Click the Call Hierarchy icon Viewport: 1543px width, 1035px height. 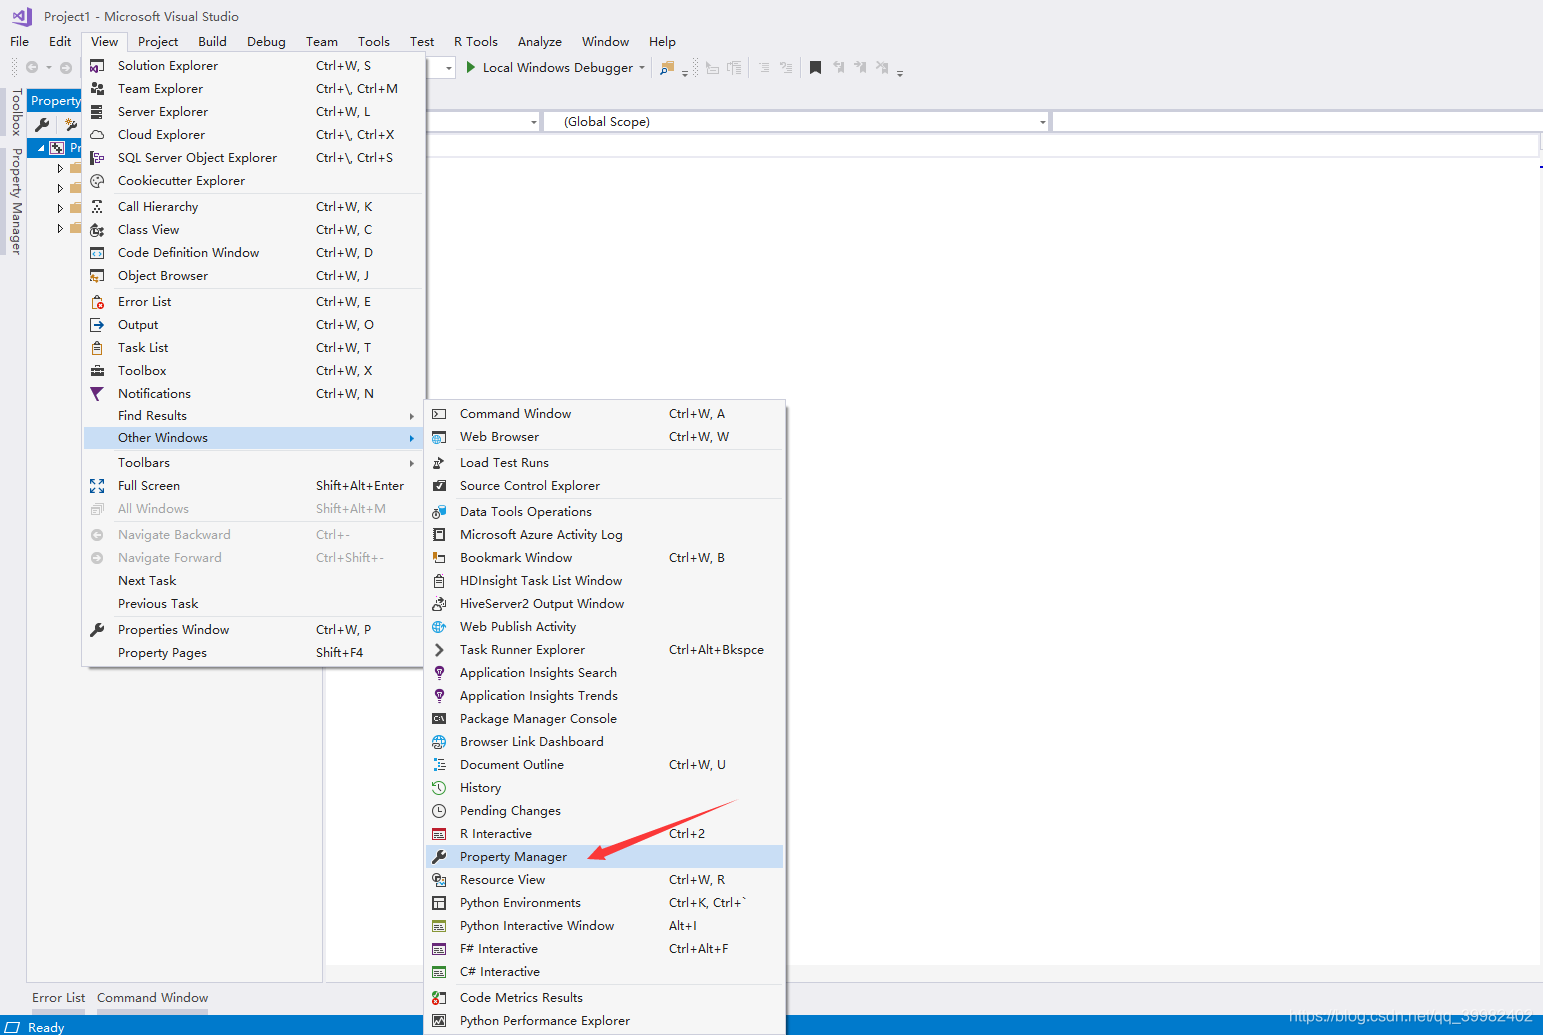[97, 207]
